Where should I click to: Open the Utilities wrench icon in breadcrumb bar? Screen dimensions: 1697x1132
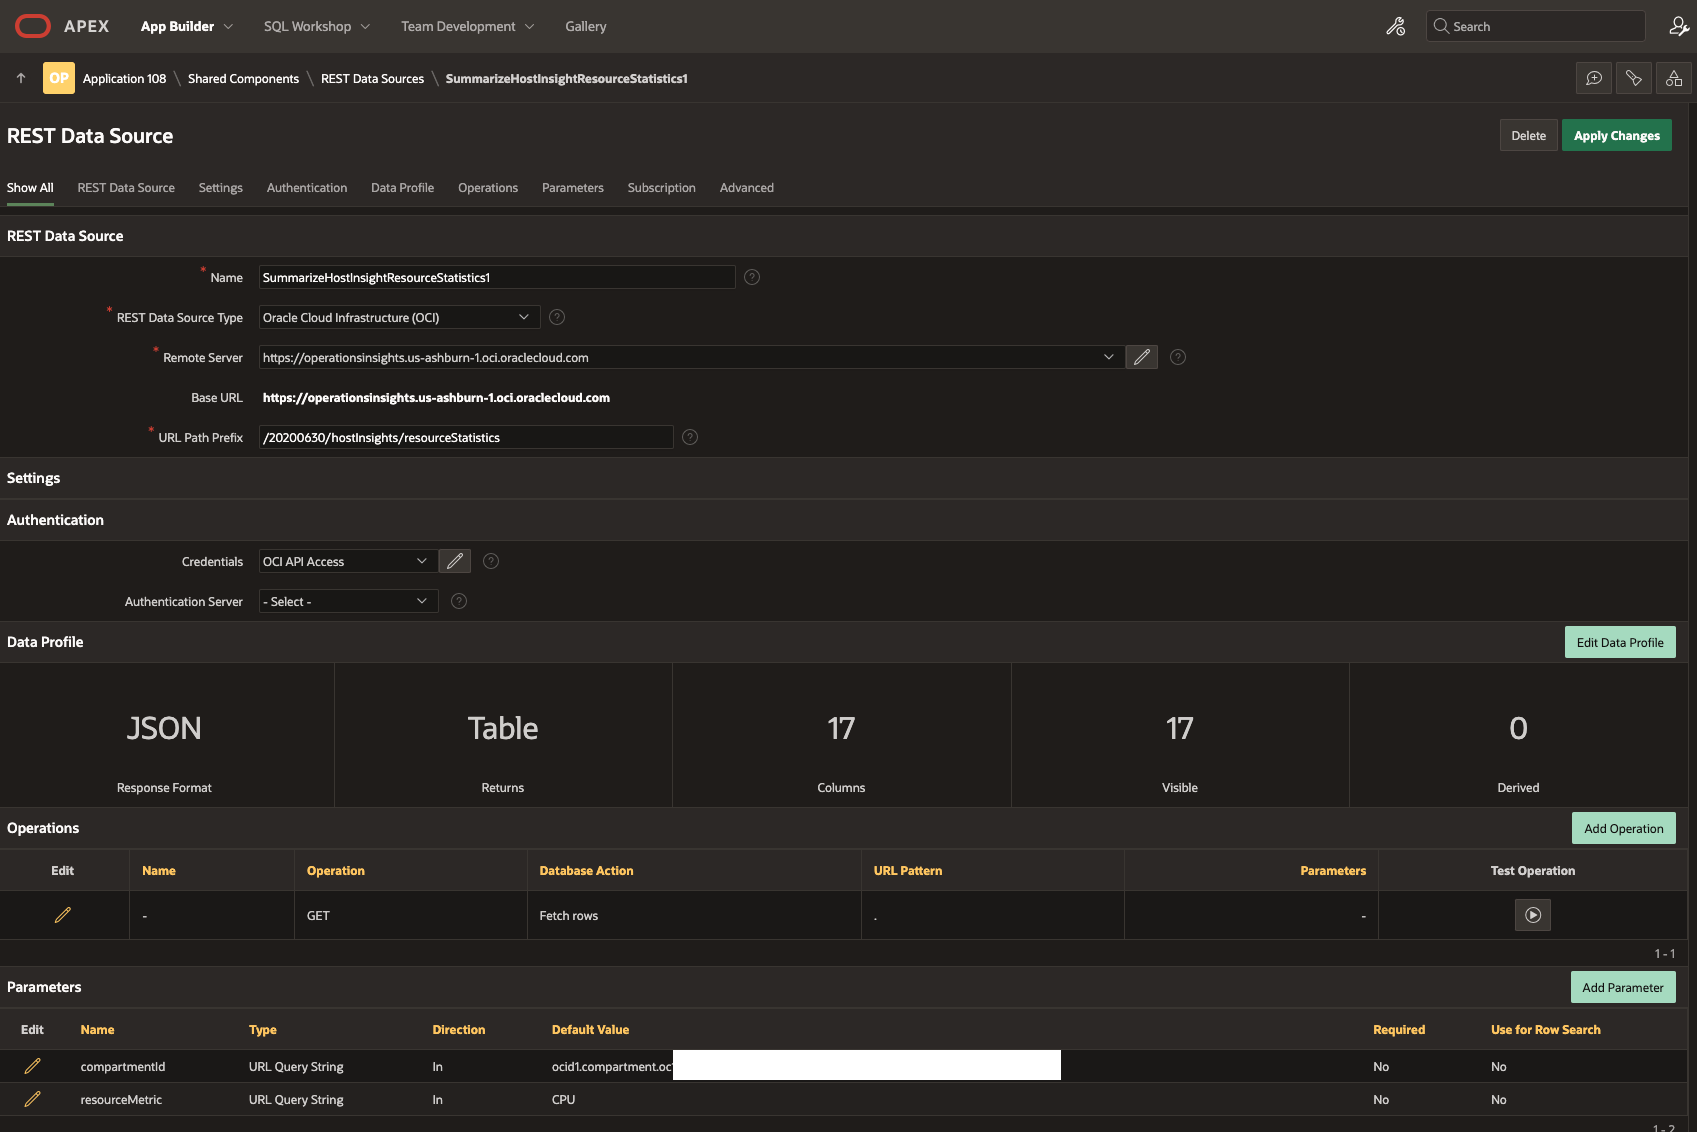(1634, 78)
